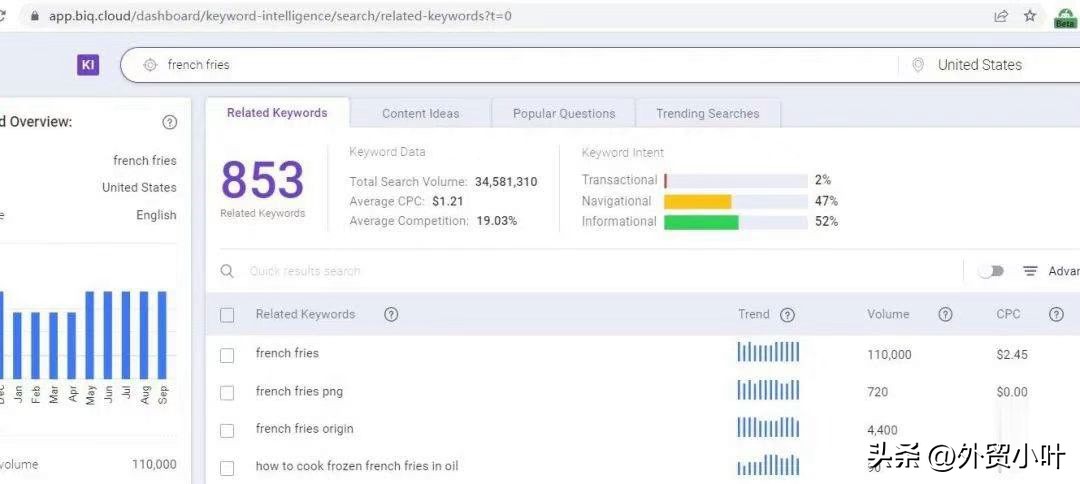
Task: Bookmark page with the star icon
Action: (1029, 16)
